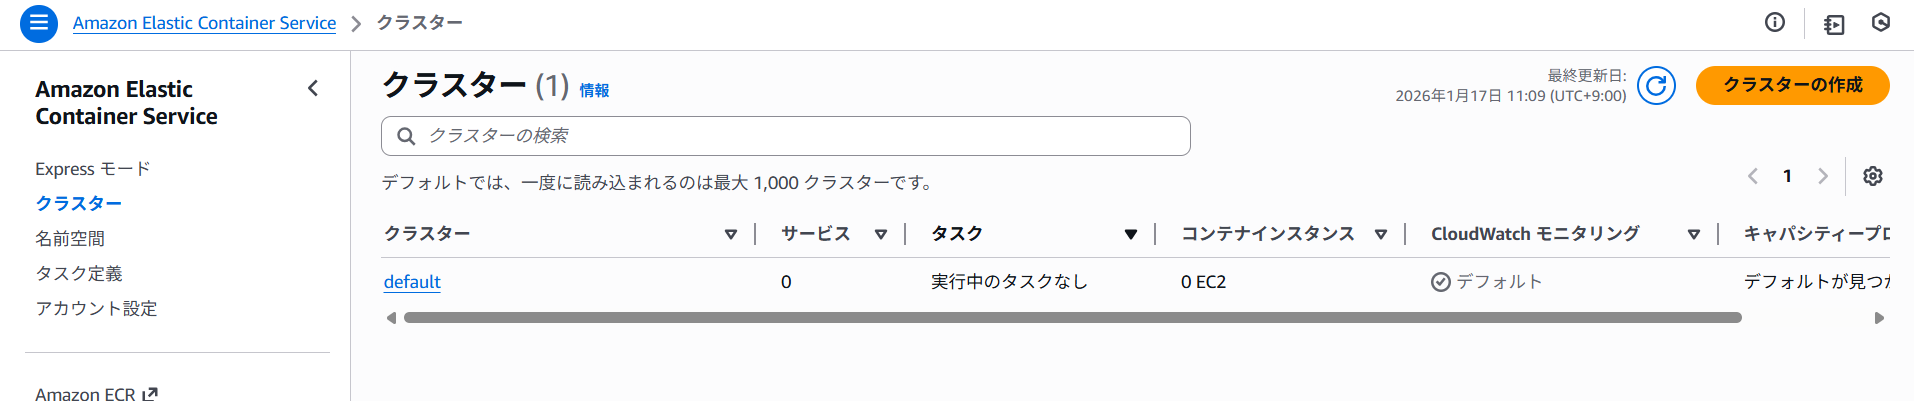Screen dimensions: 1914x401
Task: Go to previous page of clusters
Action: [1753, 176]
